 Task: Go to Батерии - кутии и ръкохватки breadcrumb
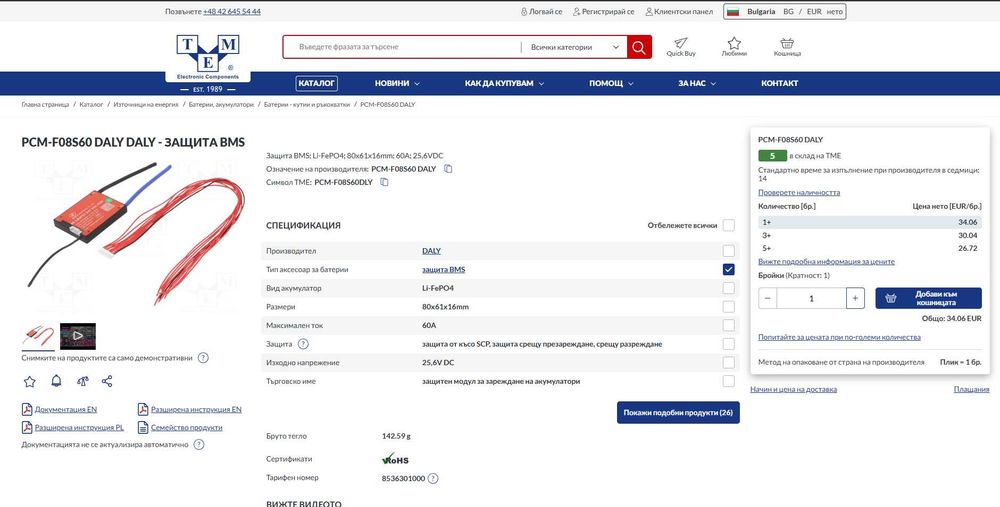click(x=307, y=104)
